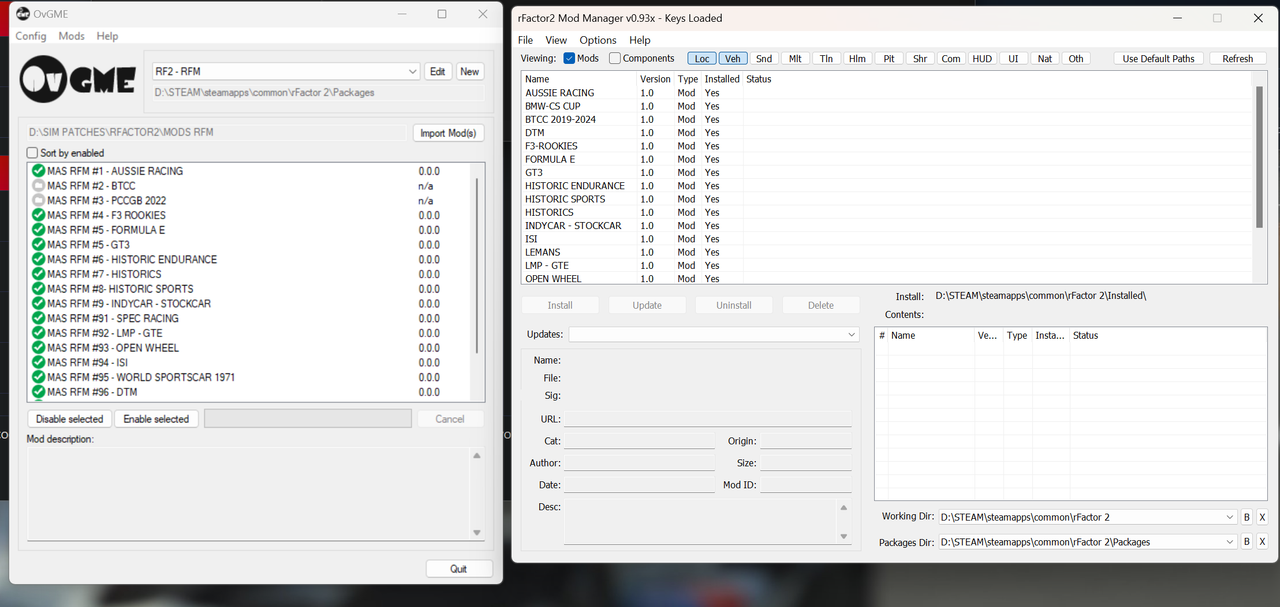Toggle the Com filter button
The image size is (1280, 607).
951,59
